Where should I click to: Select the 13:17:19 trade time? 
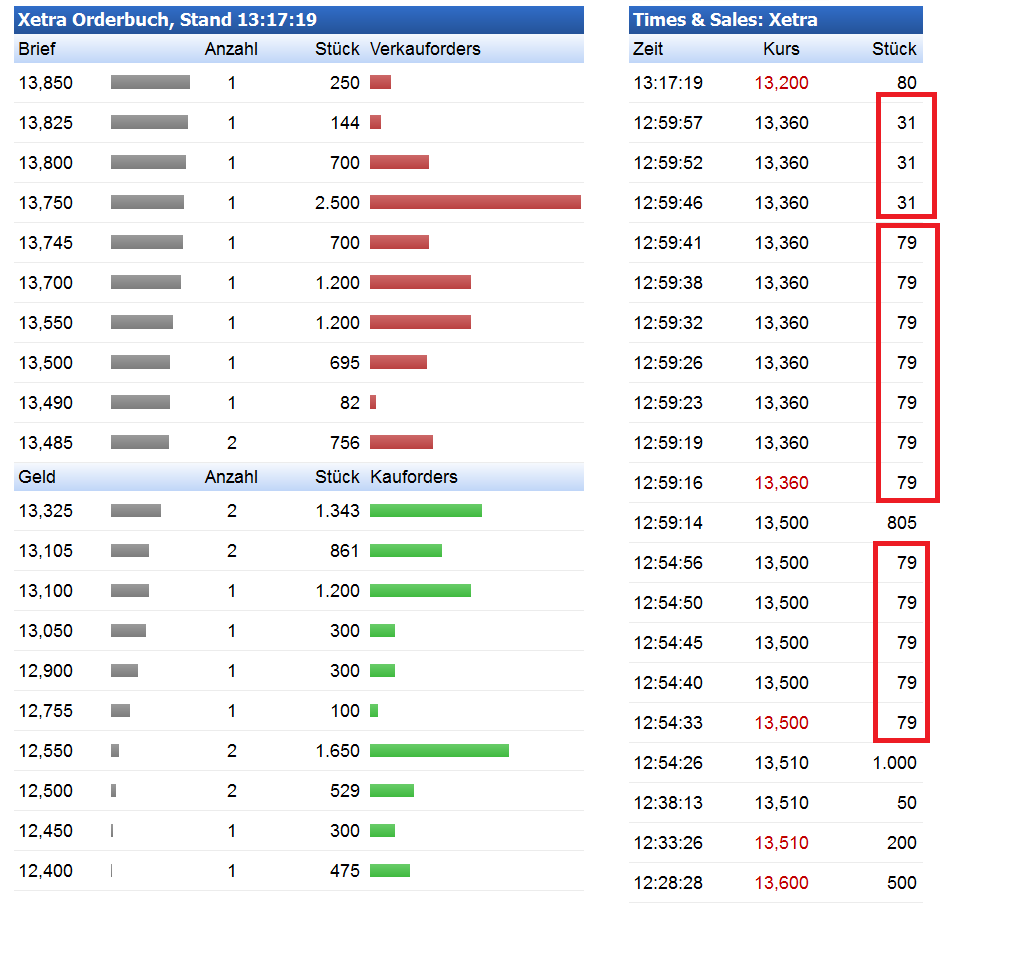coord(668,83)
